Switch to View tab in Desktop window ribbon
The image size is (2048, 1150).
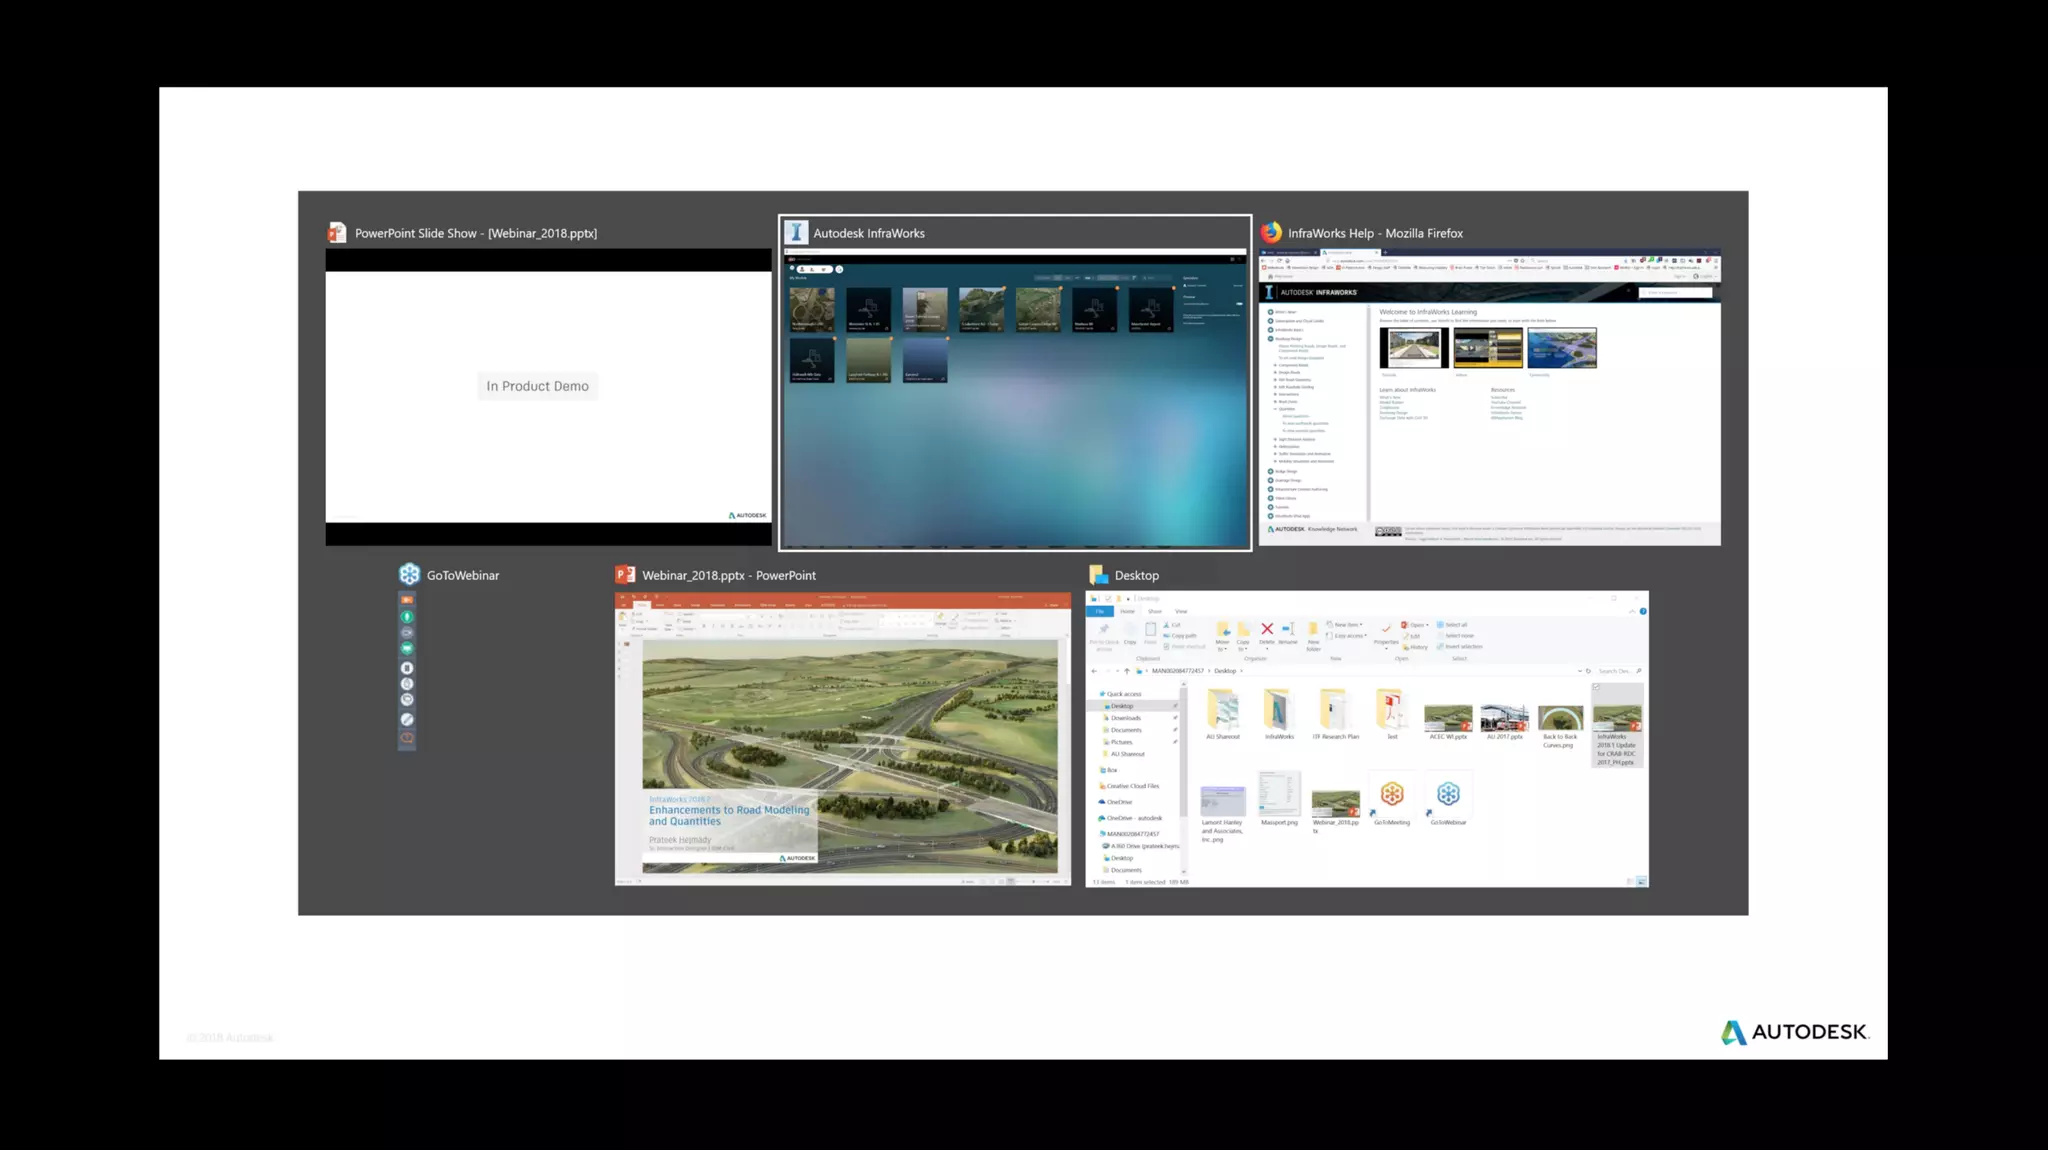[x=1181, y=611]
